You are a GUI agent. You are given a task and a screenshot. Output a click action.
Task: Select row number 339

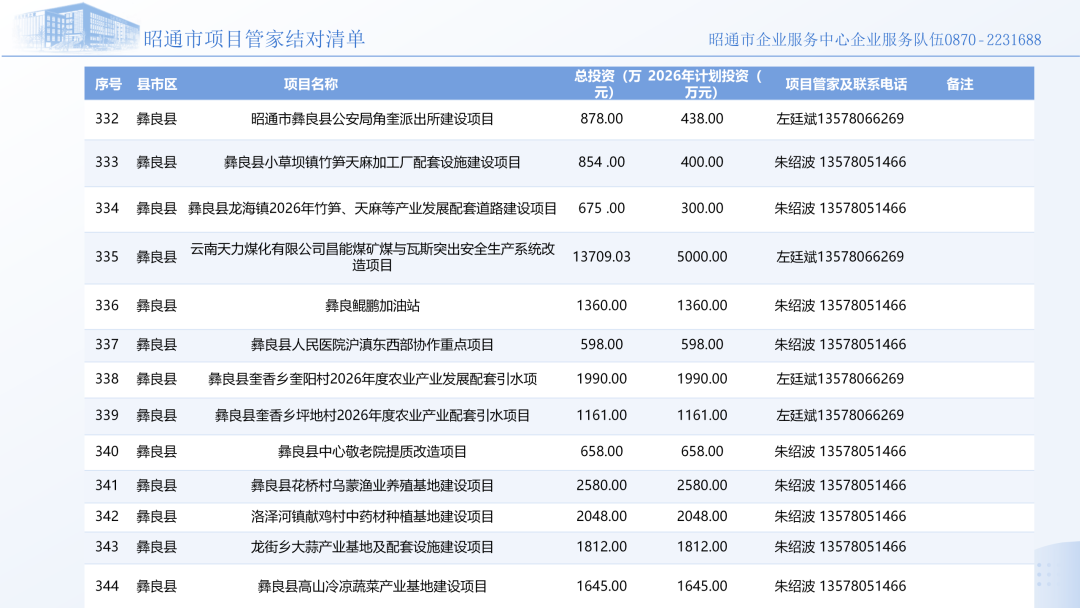coord(107,415)
